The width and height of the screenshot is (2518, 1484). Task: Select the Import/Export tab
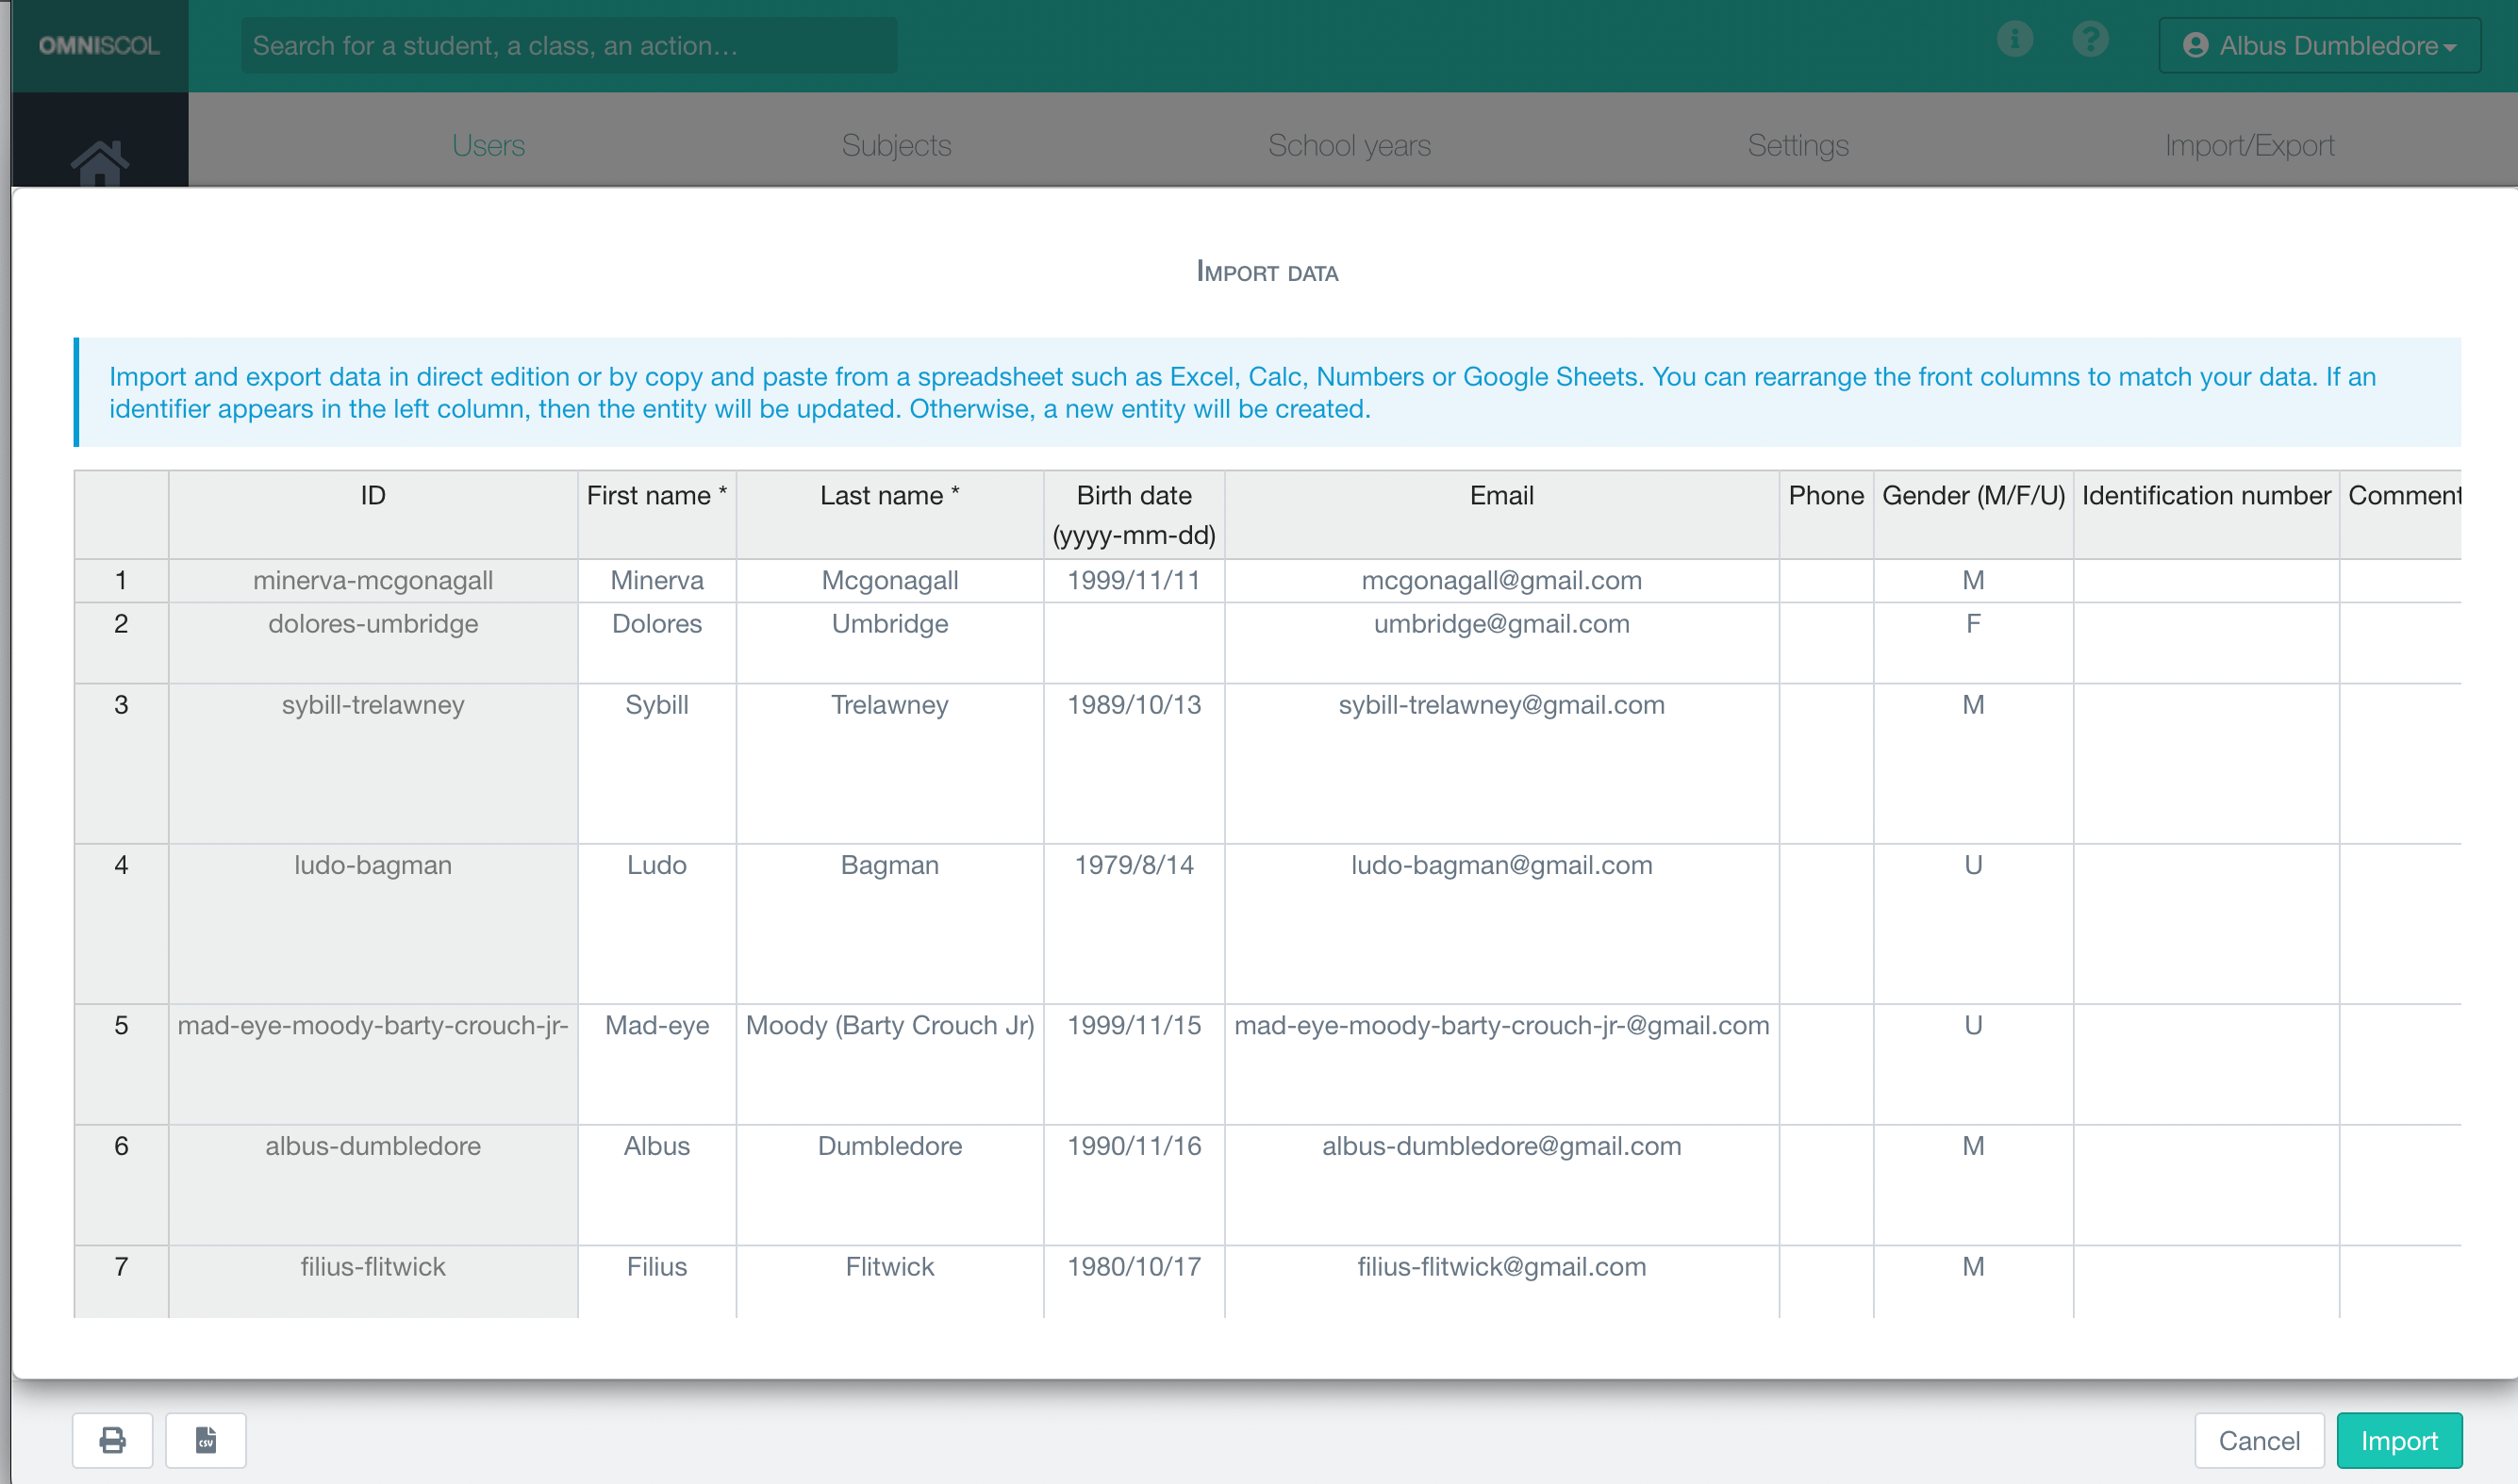(x=2250, y=145)
